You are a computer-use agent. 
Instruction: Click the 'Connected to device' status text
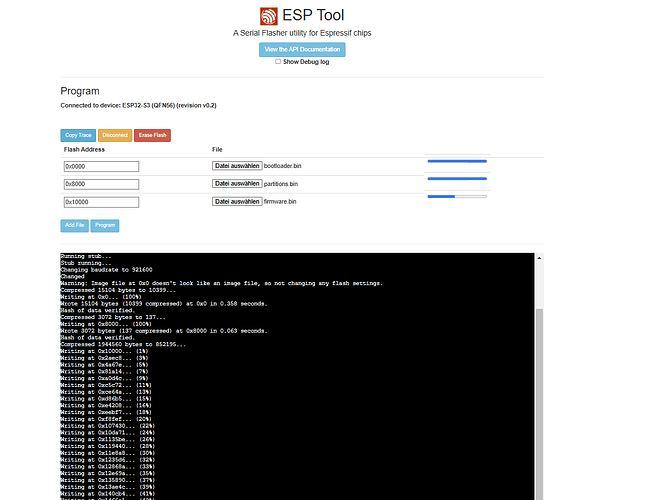(138, 106)
